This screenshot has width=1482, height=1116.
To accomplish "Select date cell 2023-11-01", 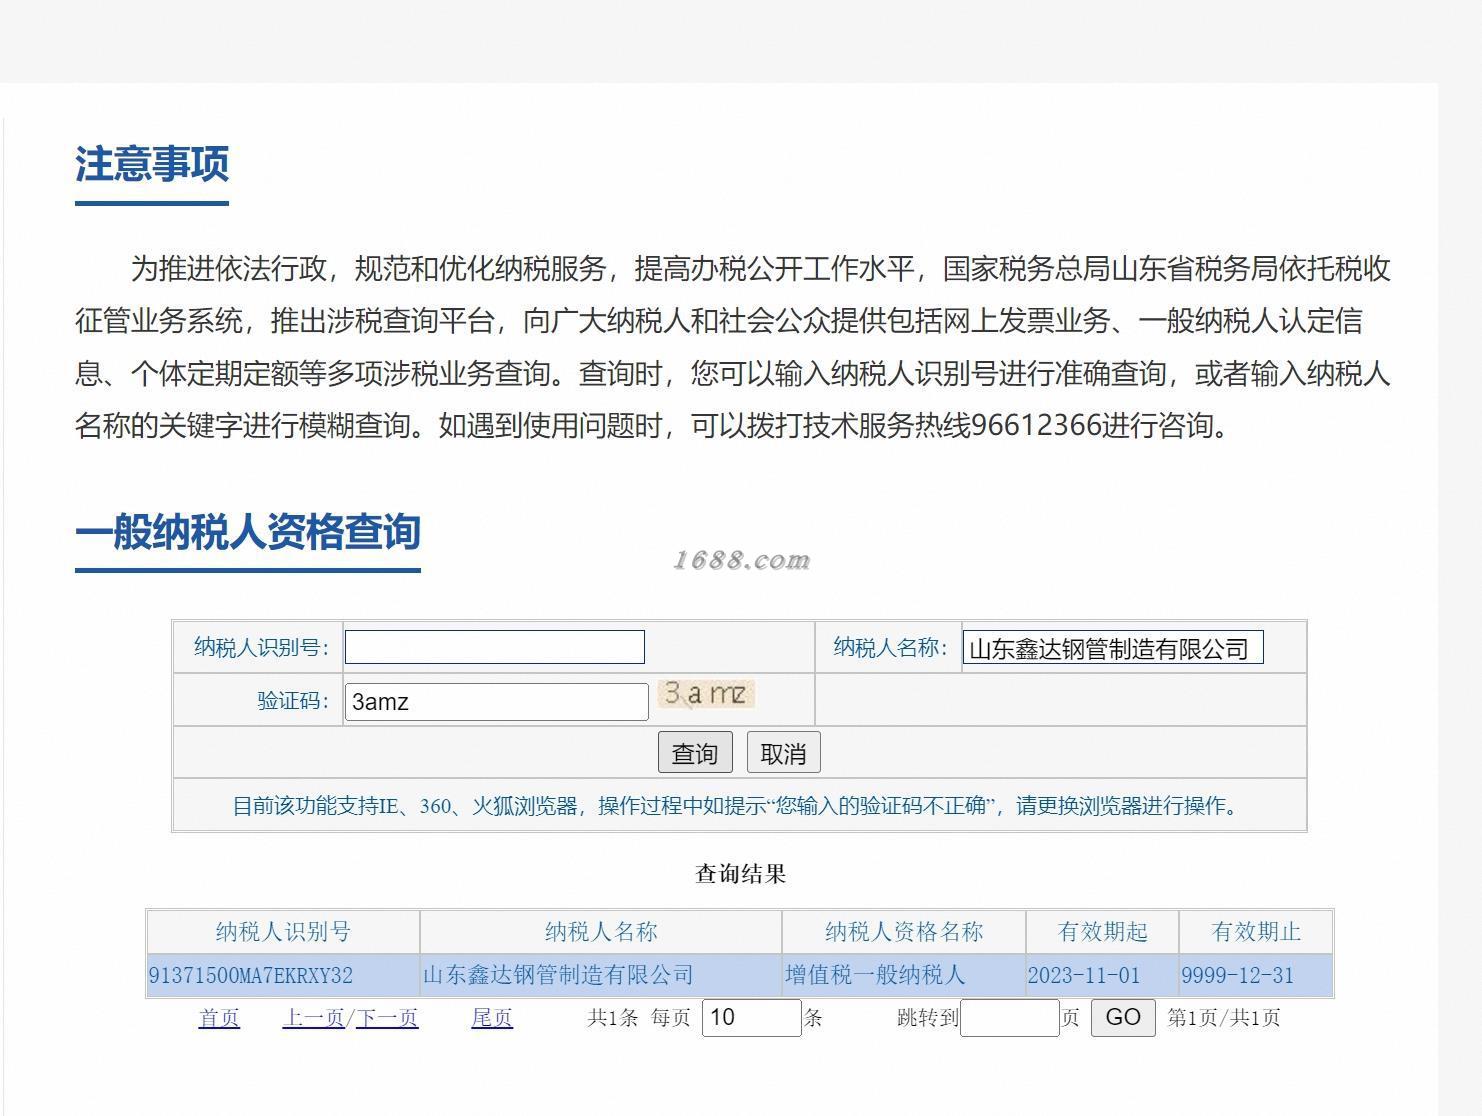I will [x=1102, y=975].
